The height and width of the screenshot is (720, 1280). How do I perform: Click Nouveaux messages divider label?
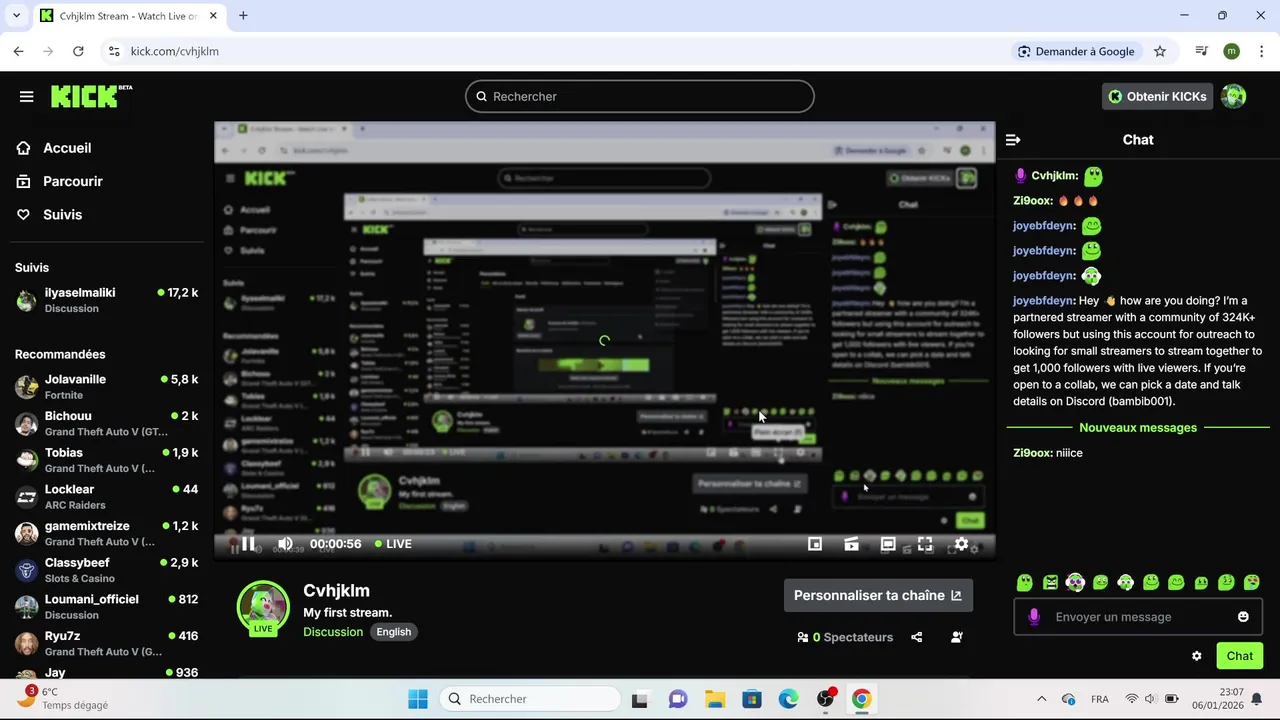1138,428
